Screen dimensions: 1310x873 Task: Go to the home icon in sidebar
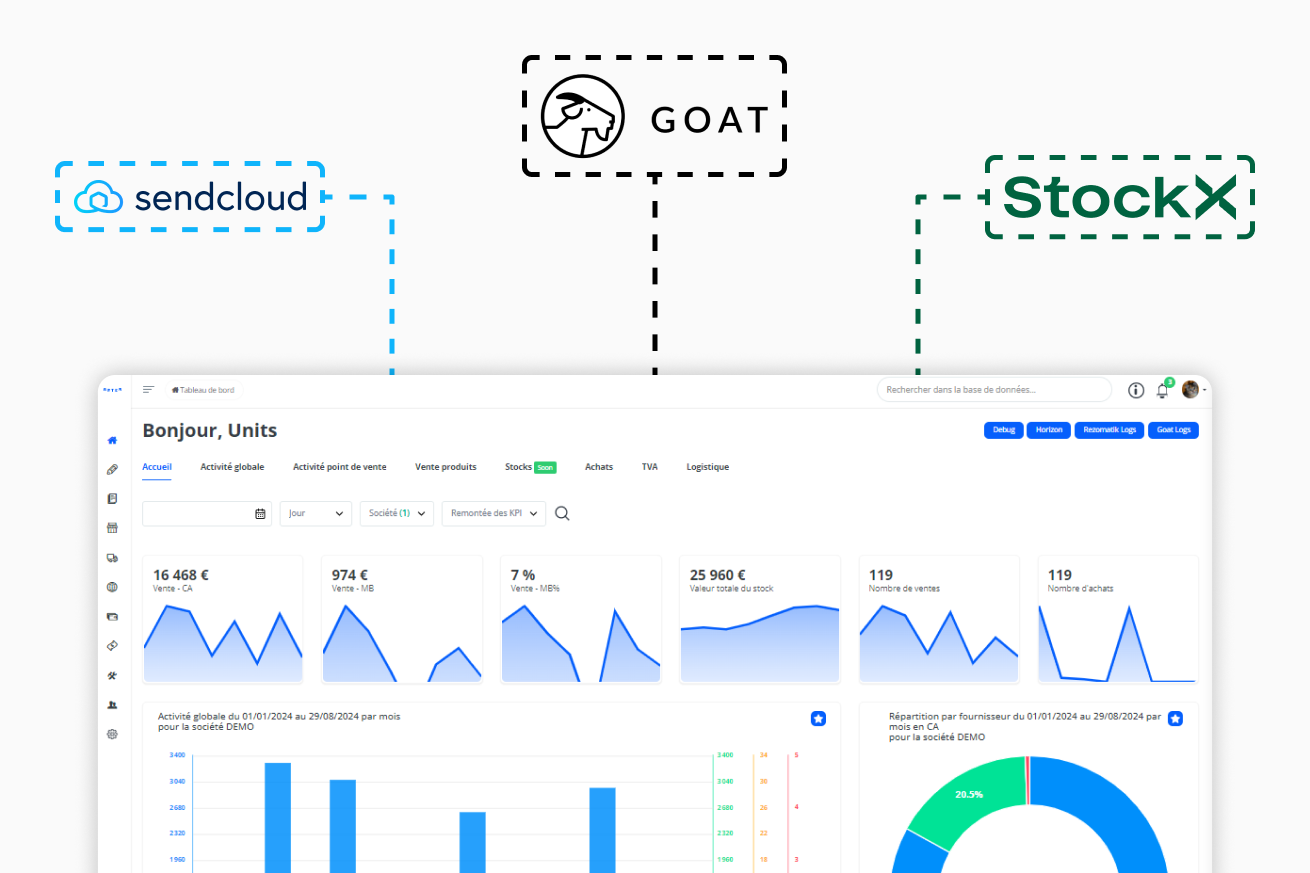click(112, 440)
